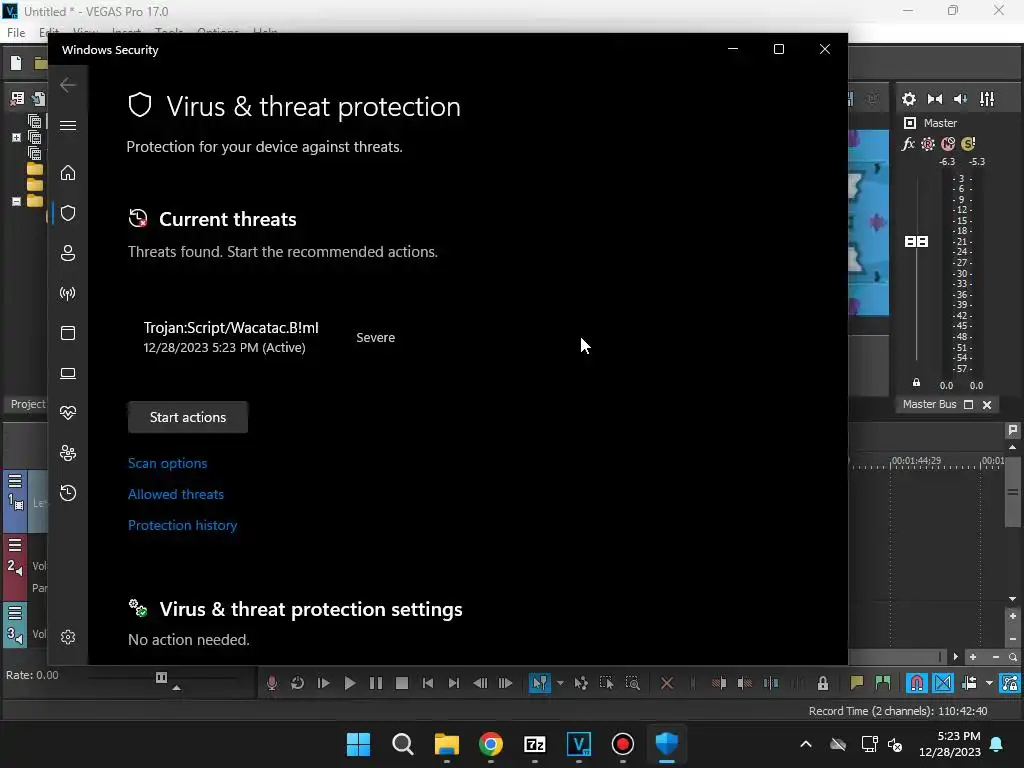
Task: Adjust the Master volume fader handle
Action: [916, 242]
